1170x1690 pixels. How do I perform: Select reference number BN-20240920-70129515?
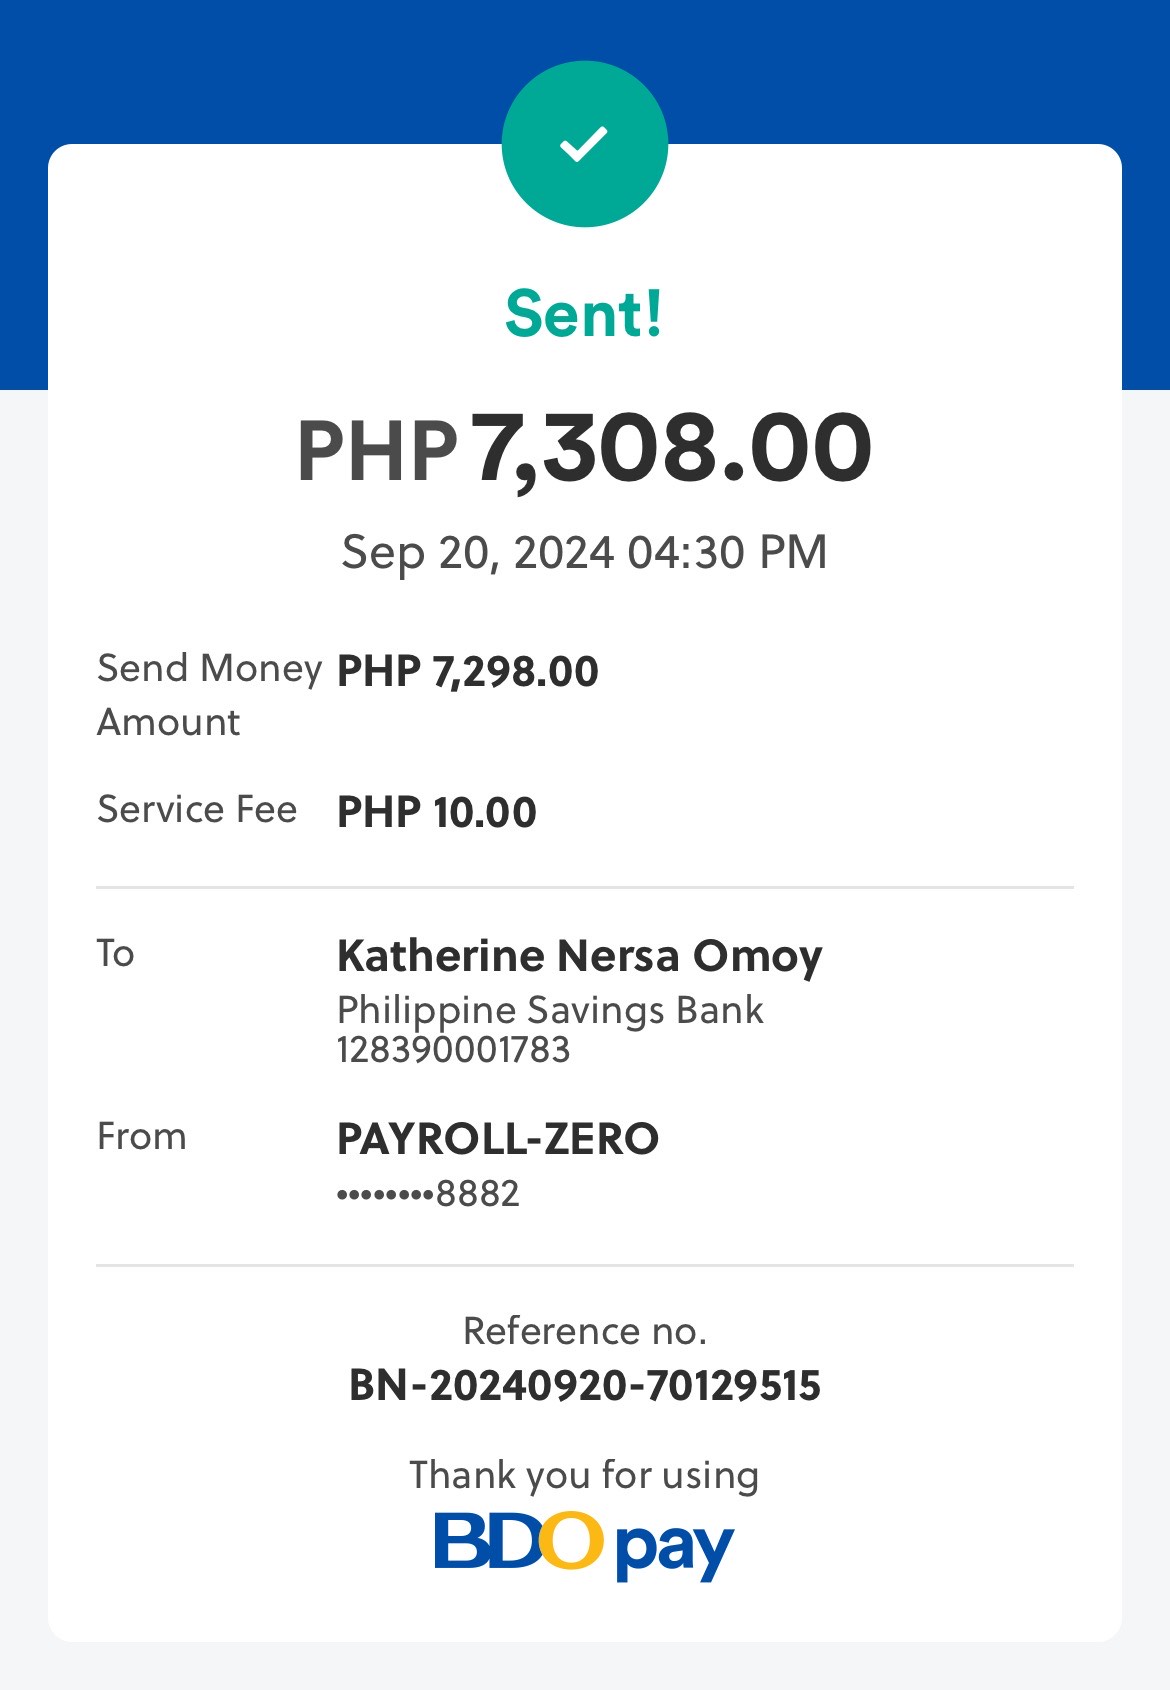(x=584, y=1386)
